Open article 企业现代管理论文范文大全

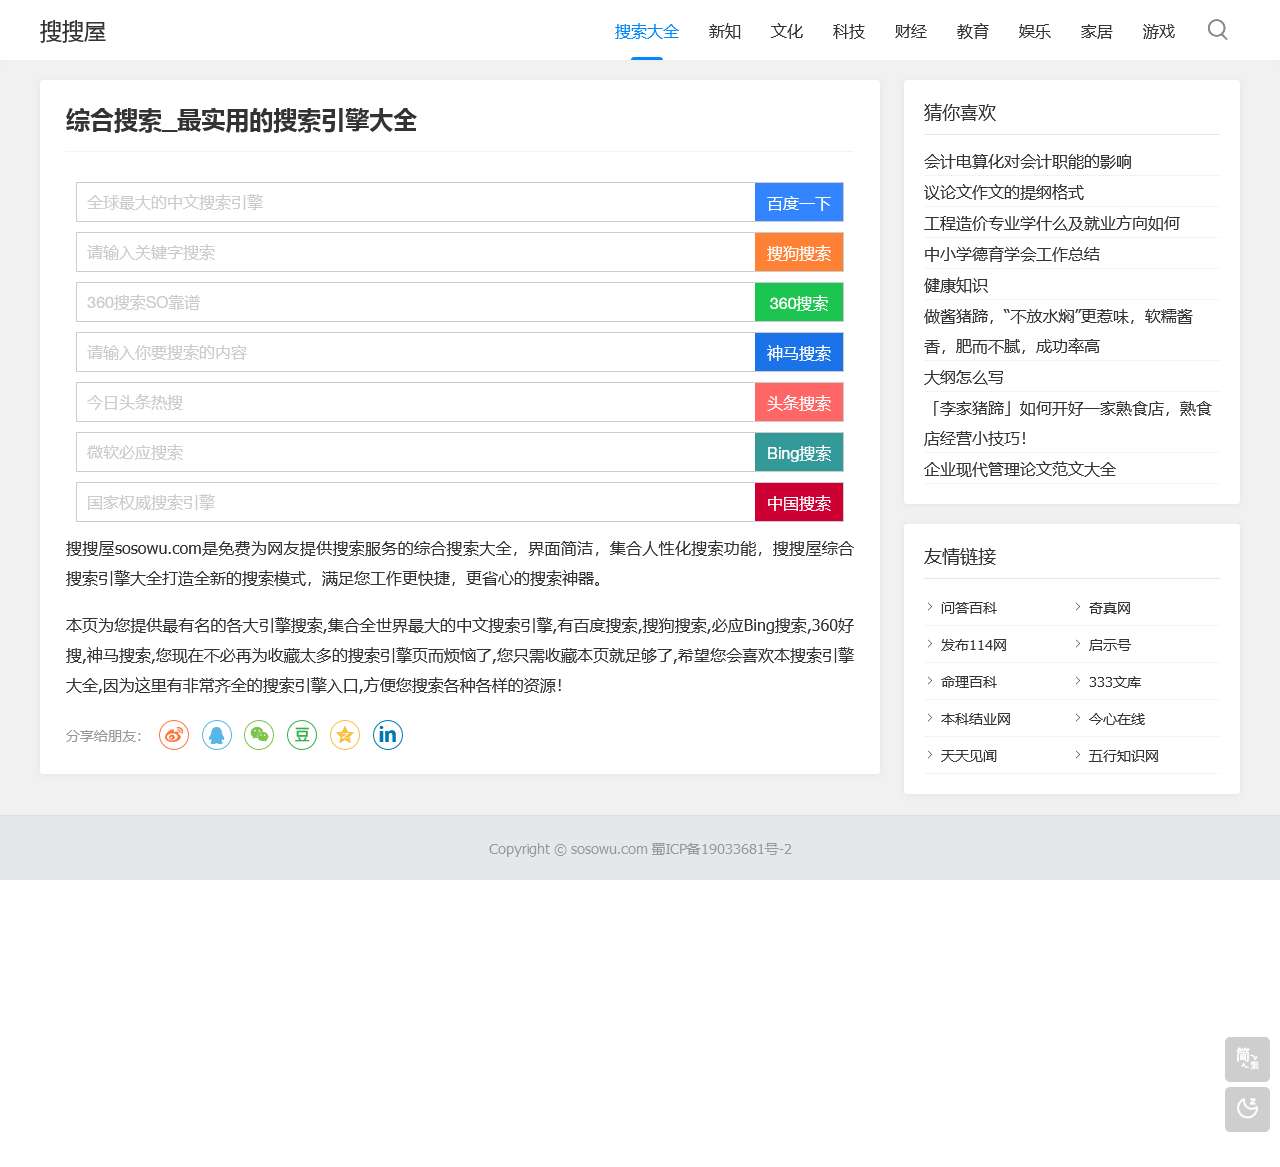click(1020, 470)
